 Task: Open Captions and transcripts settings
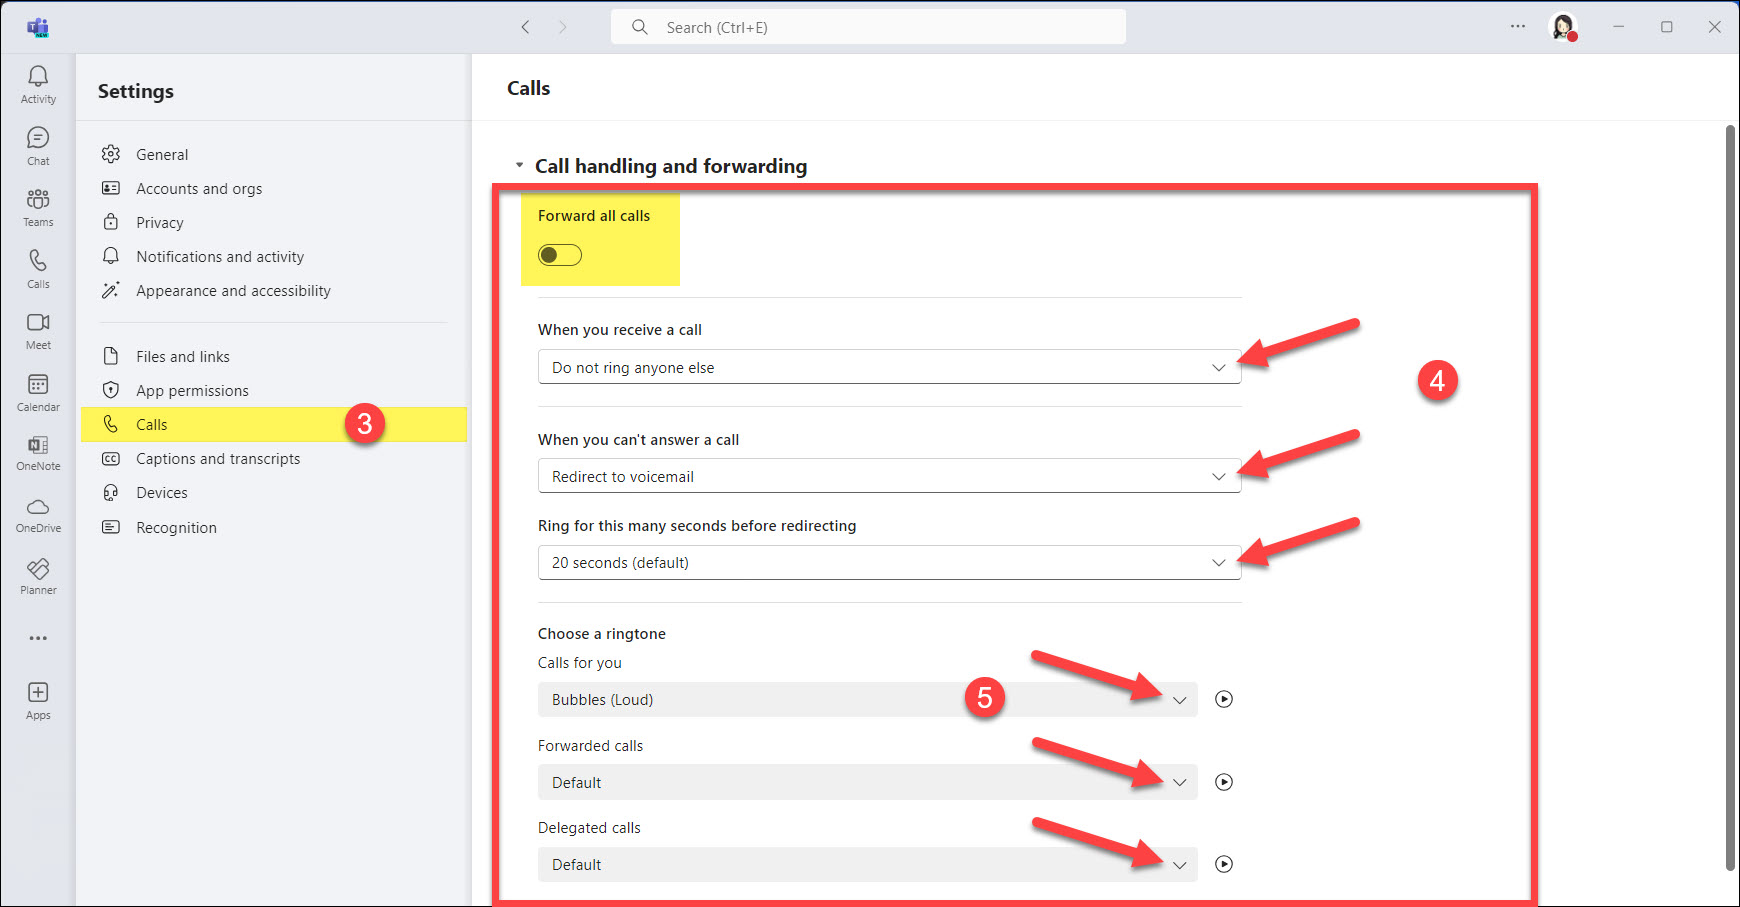pyautogui.click(x=218, y=458)
